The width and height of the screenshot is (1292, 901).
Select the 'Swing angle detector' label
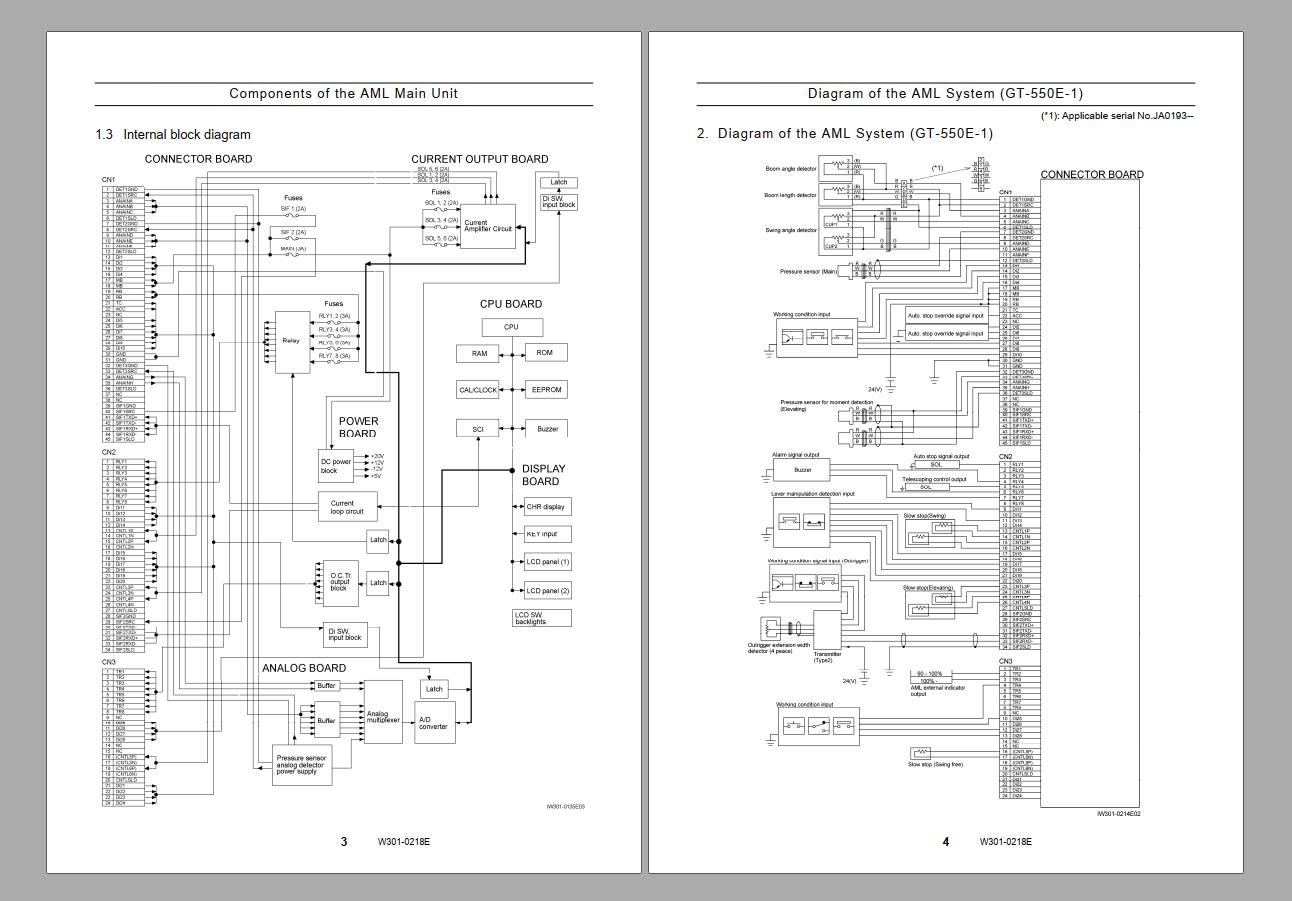[791, 230]
